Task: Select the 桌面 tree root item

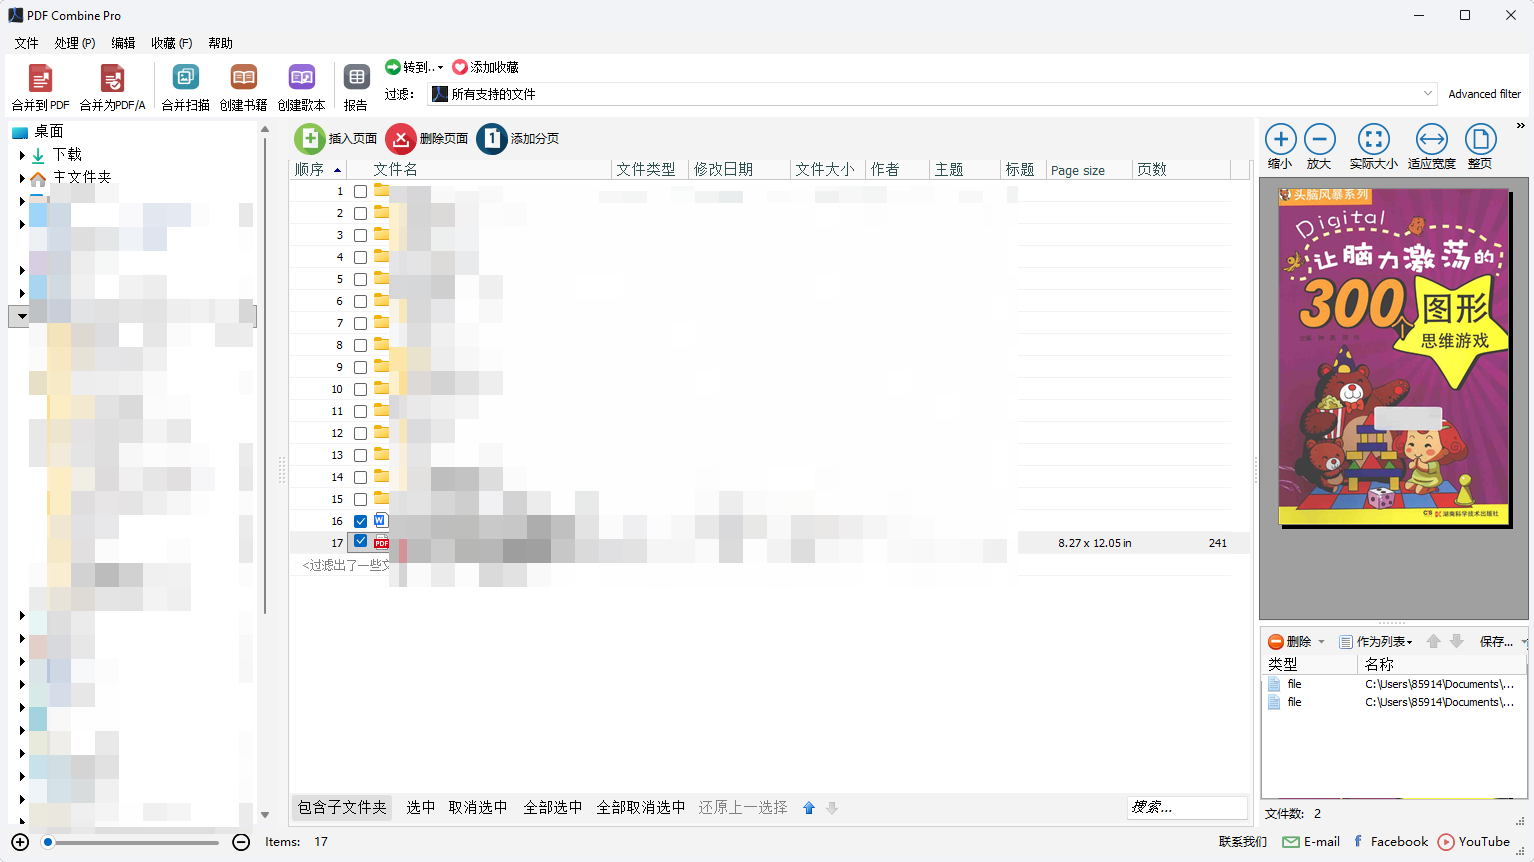Action: point(48,132)
